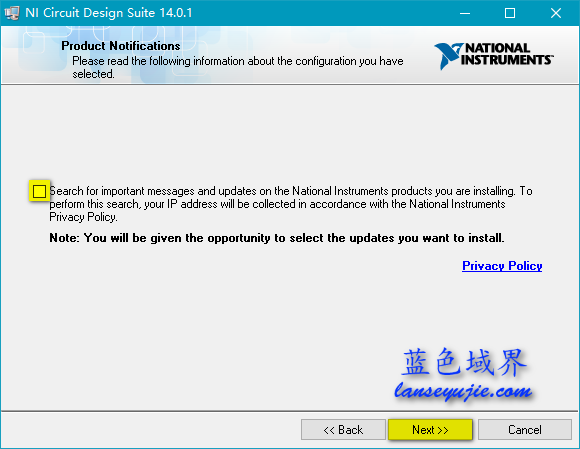580x449 pixels.
Task: Close the NI Circuit Design Suite window
Action: point(556,13)
